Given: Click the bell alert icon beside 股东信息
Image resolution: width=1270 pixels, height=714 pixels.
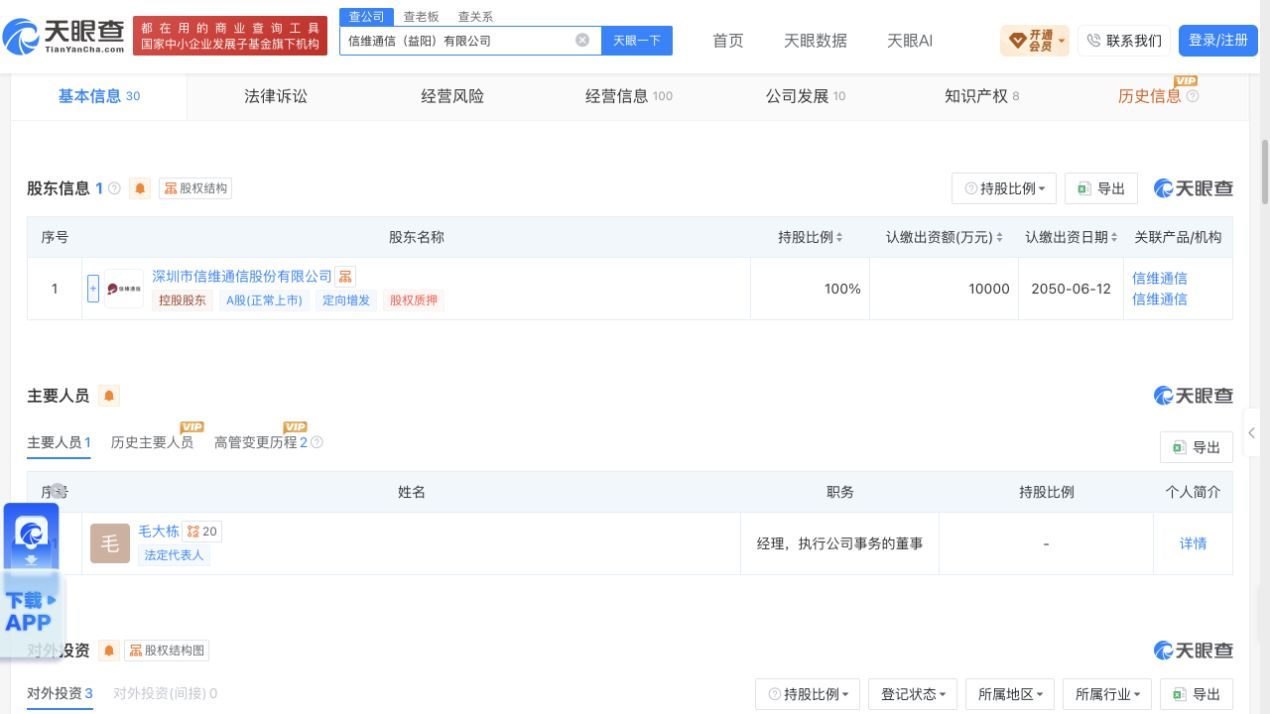Looking at the screenshot, I should coord(140,188).
